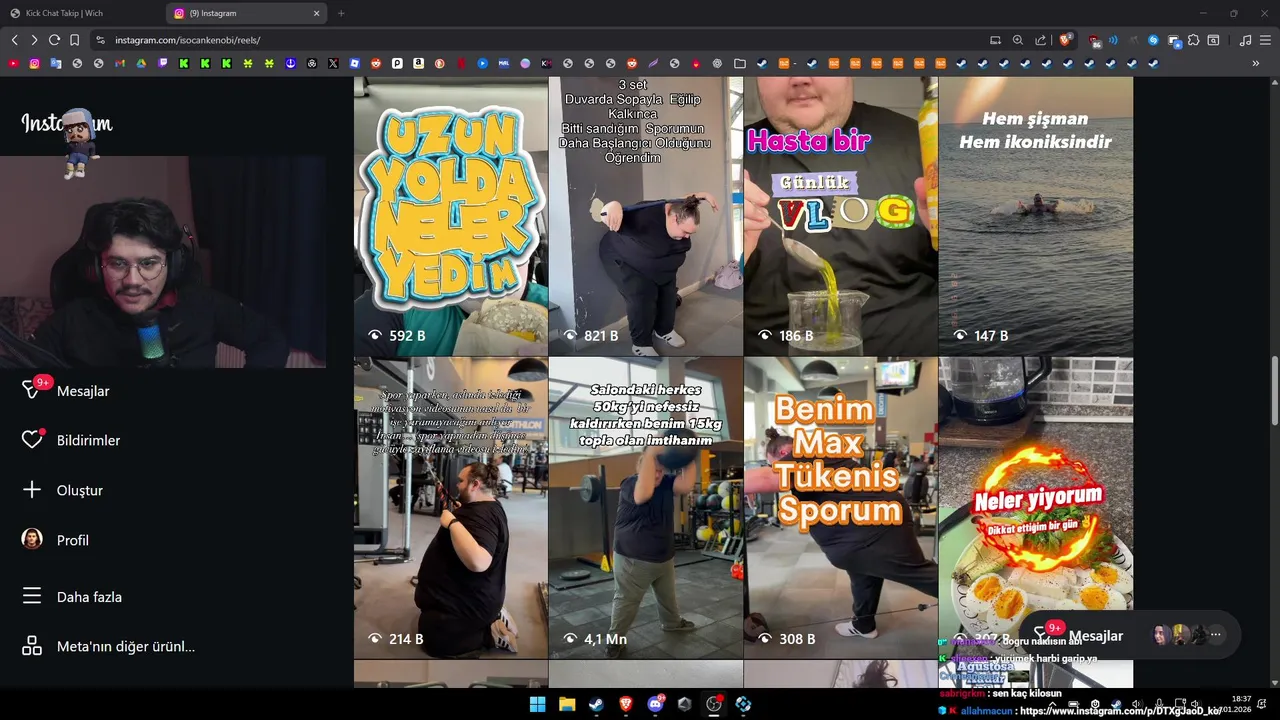The height and width of the screenshot is (720, 1280).
Task: Click the page vertical scrollbar thumb
Action: (x=1274, y=392)
